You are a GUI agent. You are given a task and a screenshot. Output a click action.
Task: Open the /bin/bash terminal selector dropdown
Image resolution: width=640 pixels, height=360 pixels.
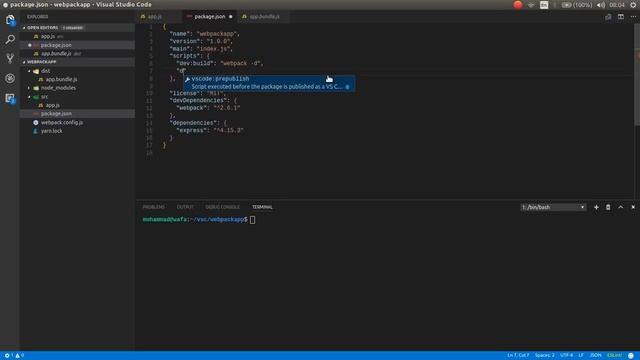pos(553,207)
